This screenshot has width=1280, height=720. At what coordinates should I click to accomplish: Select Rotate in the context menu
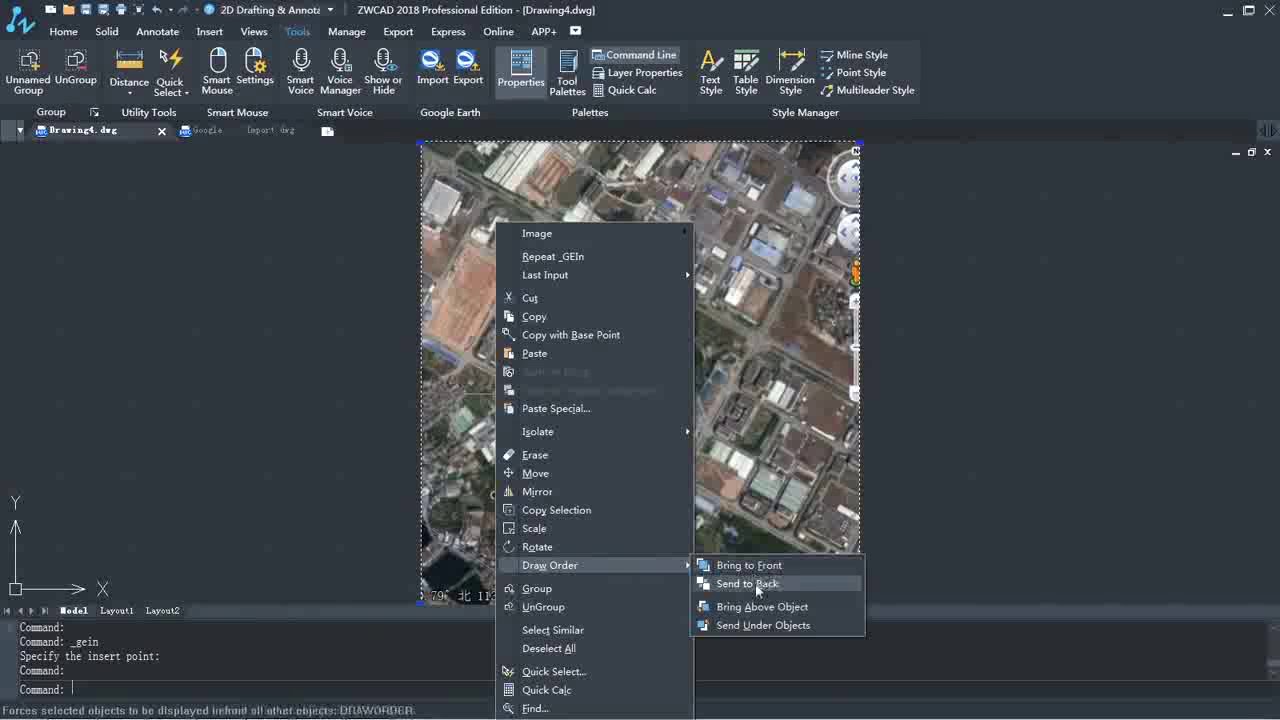594,547
